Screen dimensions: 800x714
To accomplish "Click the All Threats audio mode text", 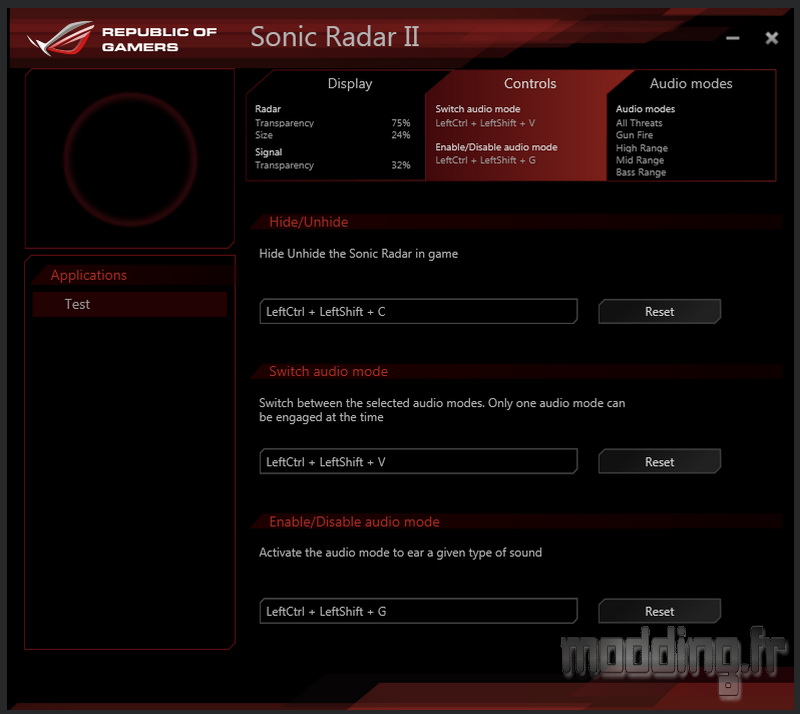I will click(x=639, y=123).
